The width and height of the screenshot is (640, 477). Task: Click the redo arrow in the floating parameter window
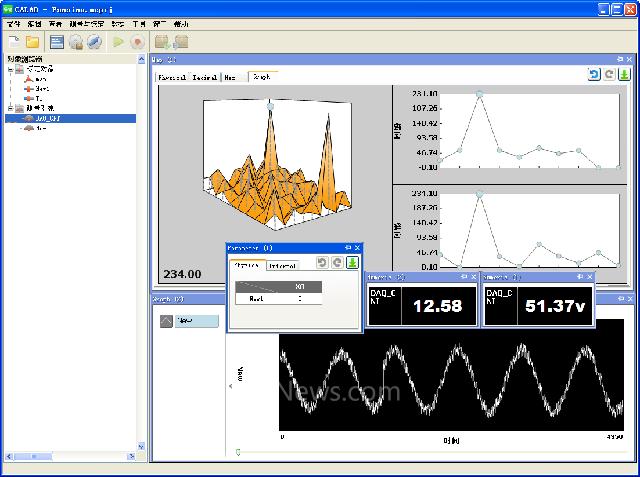[337, 263]
